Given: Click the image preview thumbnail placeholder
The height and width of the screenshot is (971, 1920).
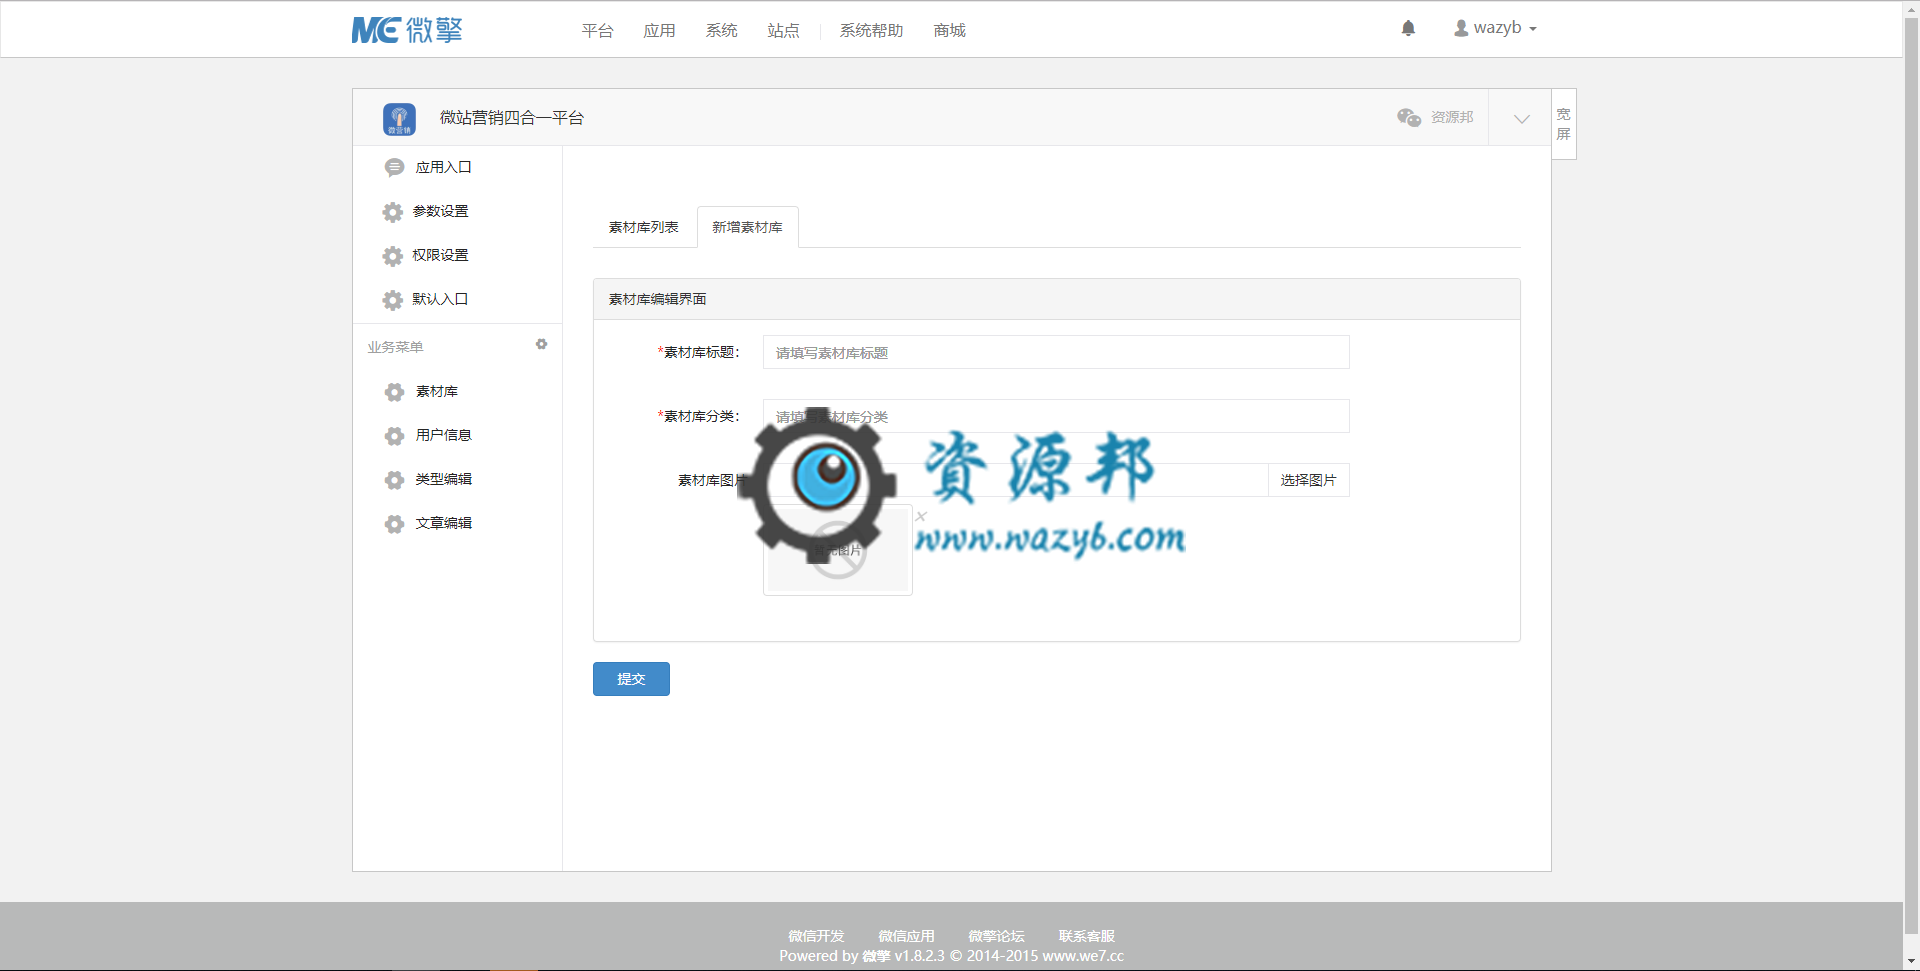Looking at the screenshot, I should tap(838, 550).
